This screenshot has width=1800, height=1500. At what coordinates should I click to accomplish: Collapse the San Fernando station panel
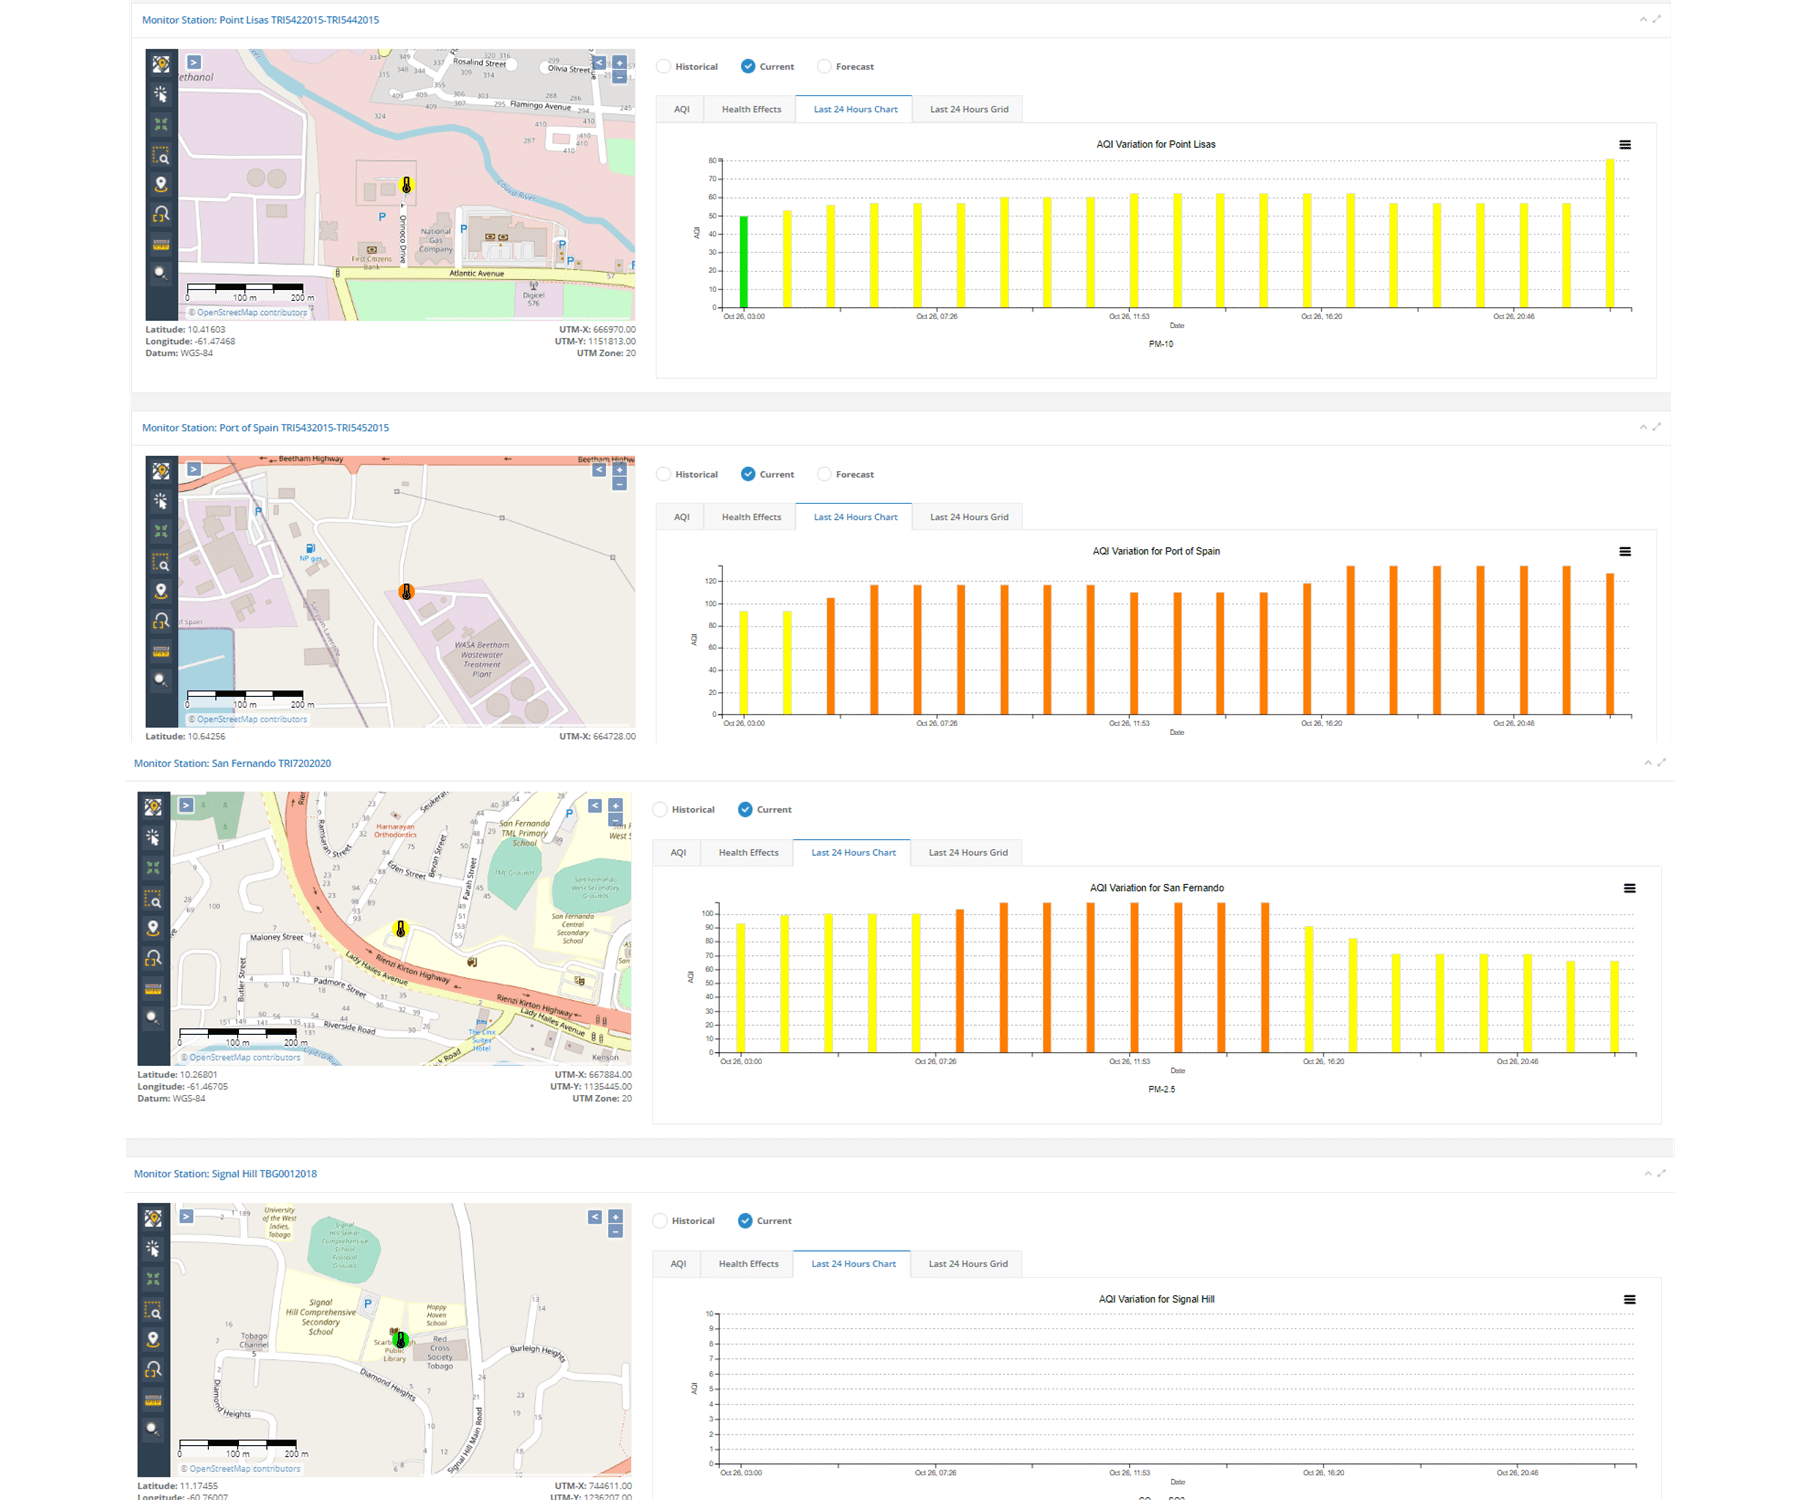(x=1648, y=762)
